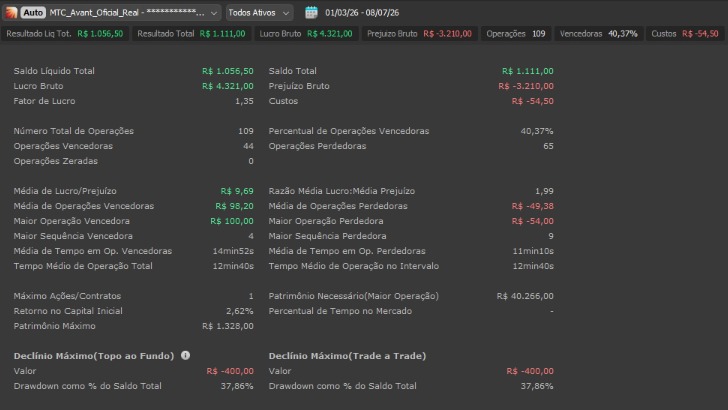This screenshot has width=728, height=410.
Task: Click the Declínio Máximo(Trade a Trade) heading
Action: pos(347,356)
